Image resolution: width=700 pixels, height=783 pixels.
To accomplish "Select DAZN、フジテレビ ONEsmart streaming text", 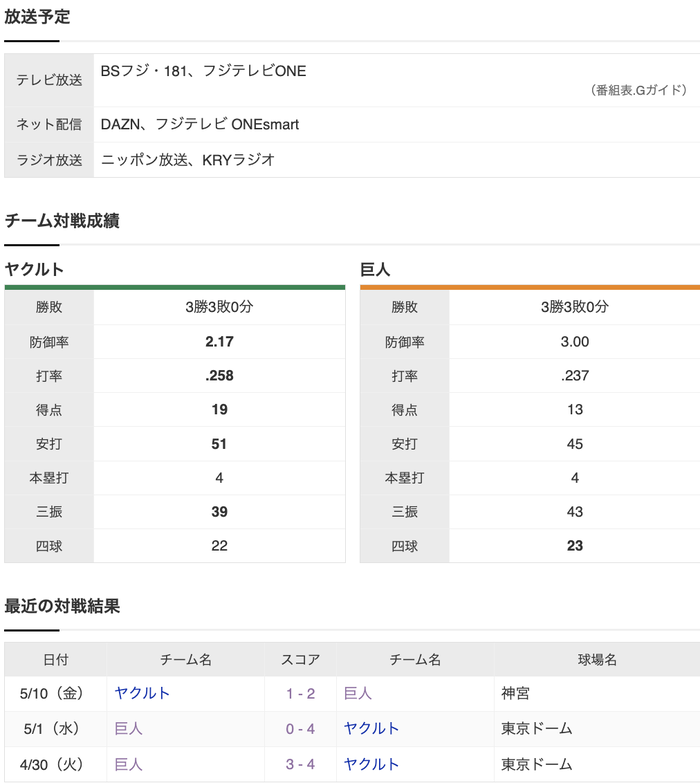I will point(200,124).
